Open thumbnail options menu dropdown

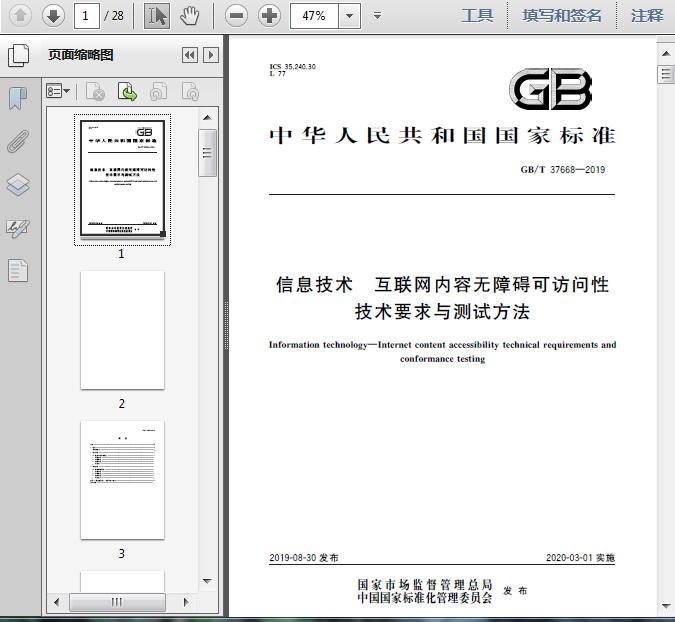tap(58, 91)
